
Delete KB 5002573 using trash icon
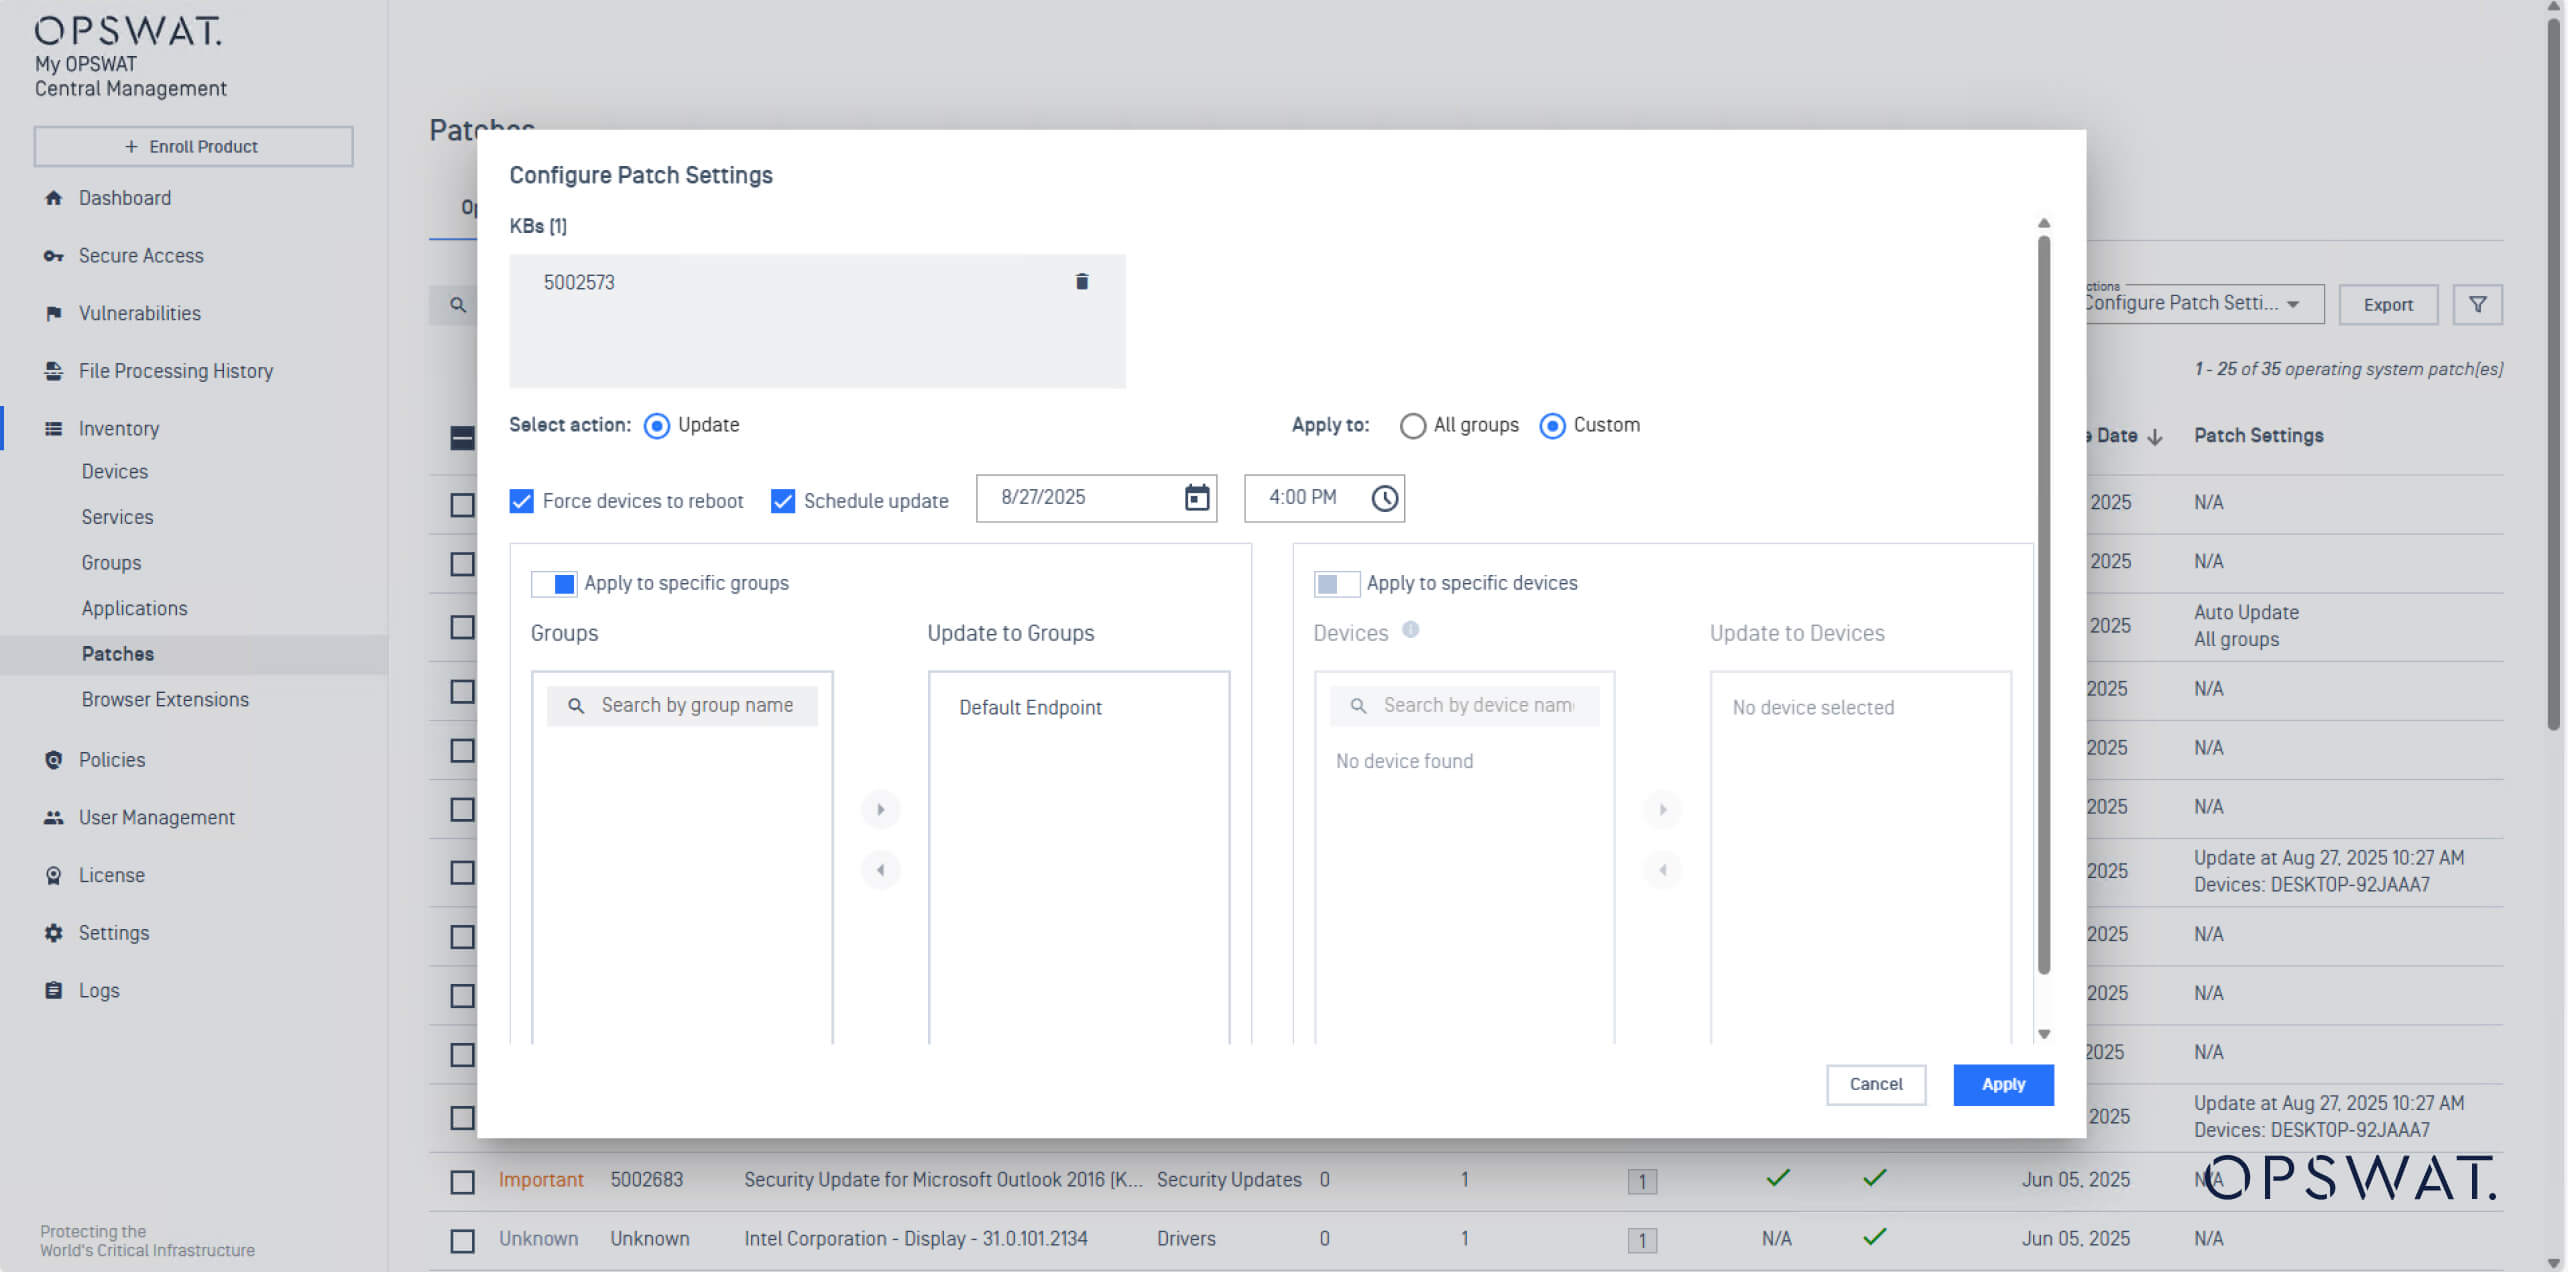click(x=1082, y=281)
